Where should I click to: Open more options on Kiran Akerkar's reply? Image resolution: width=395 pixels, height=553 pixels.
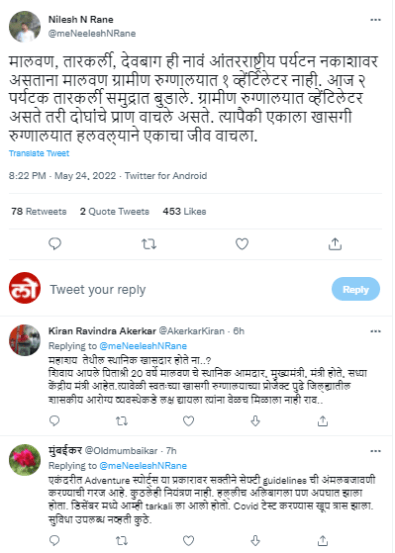[x=376, y=331]
